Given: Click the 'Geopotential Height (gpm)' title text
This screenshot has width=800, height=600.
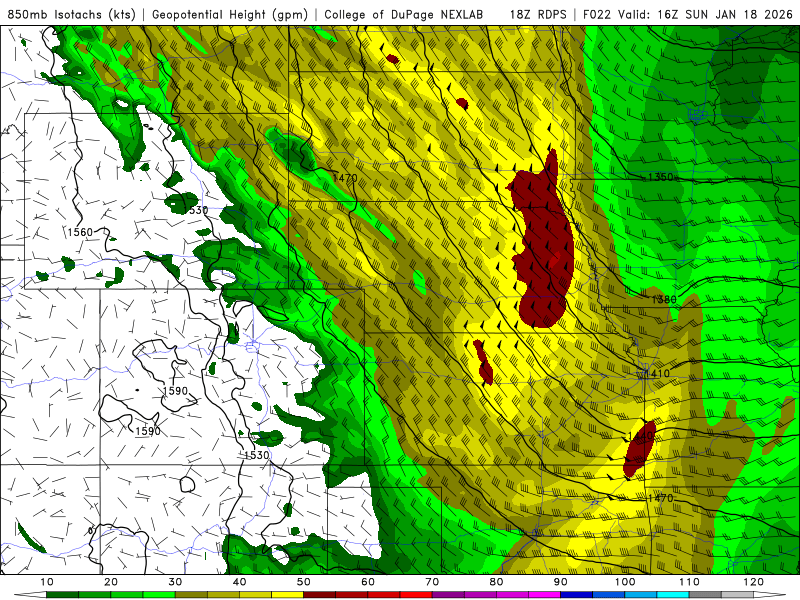Looking at the screenshot, I should click(x=230, y=14).
